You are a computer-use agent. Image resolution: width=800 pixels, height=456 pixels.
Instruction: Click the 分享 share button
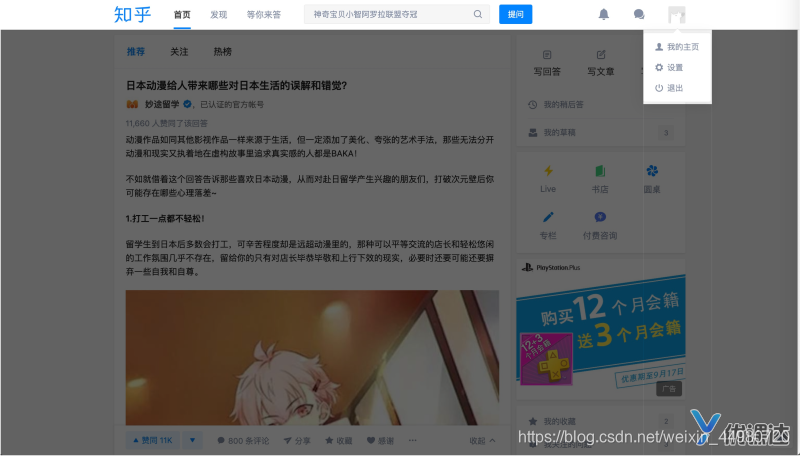point(297,441)
